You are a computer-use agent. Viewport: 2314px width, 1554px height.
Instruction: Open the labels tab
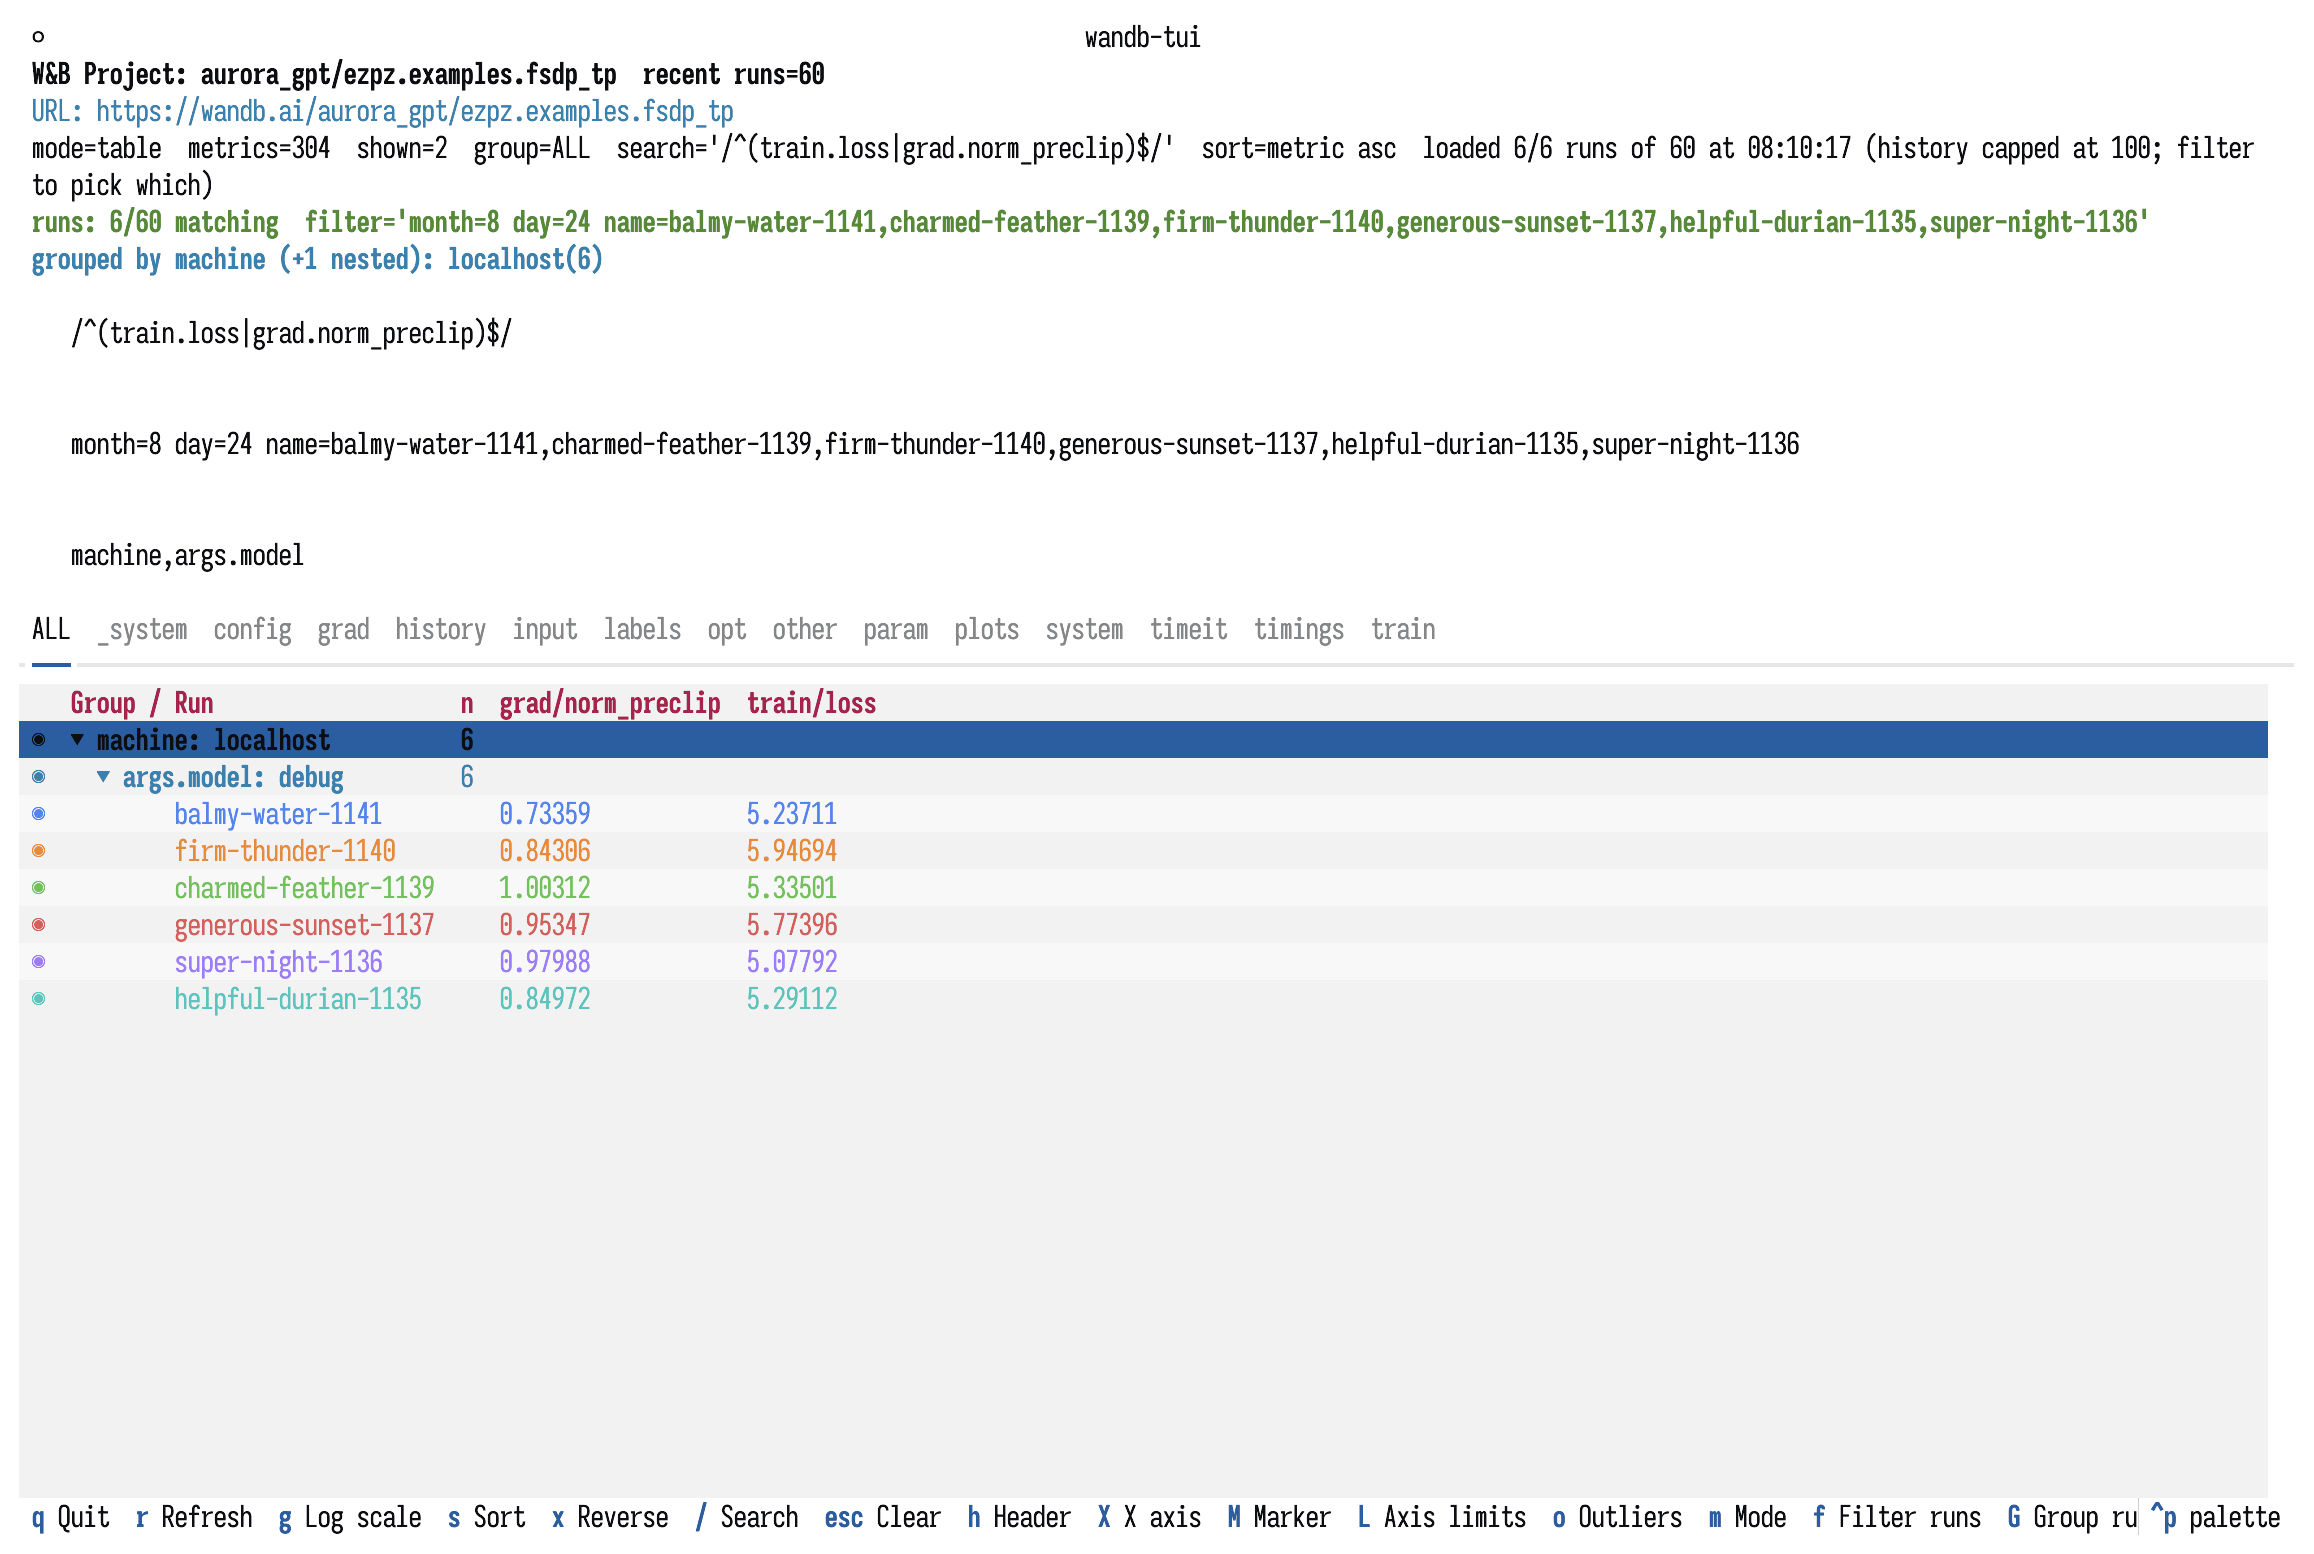642,630
